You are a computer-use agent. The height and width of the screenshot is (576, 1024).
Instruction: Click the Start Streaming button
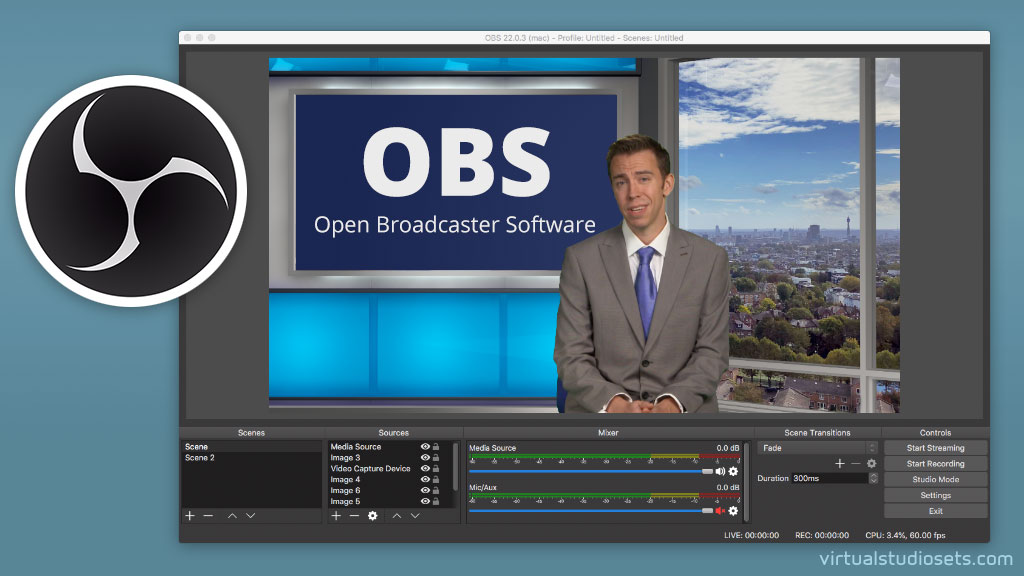(x=935, y=448)
